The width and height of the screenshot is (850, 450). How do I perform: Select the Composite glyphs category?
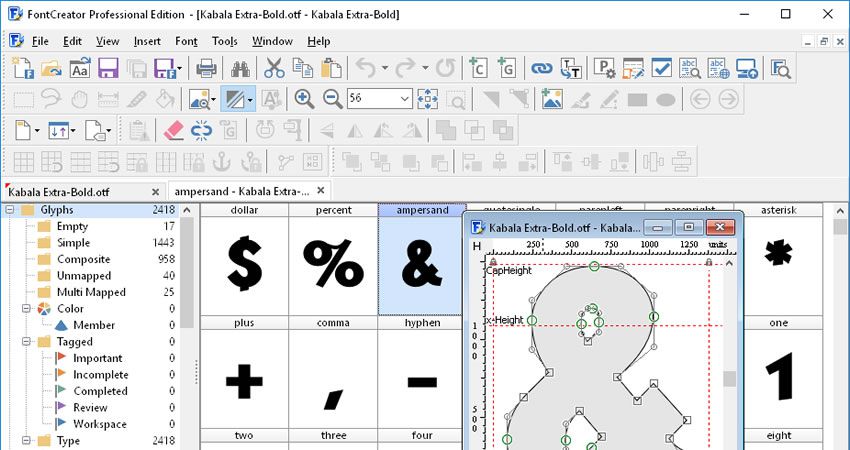(83, 259)
